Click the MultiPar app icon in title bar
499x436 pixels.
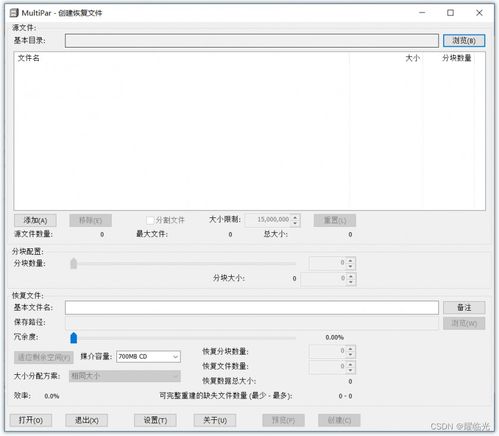14,13
